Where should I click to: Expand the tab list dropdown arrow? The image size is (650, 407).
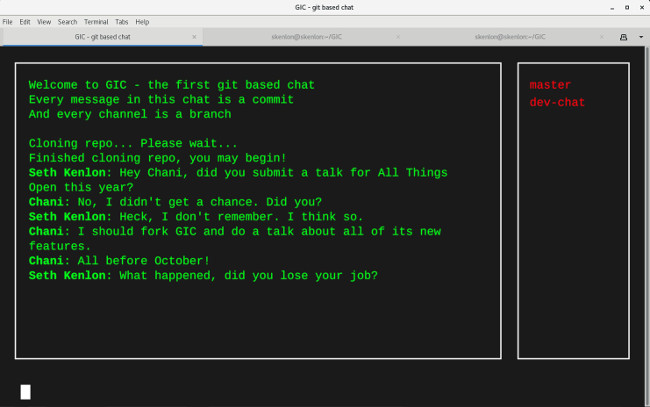pyautogui.click(x=640, y=36)
